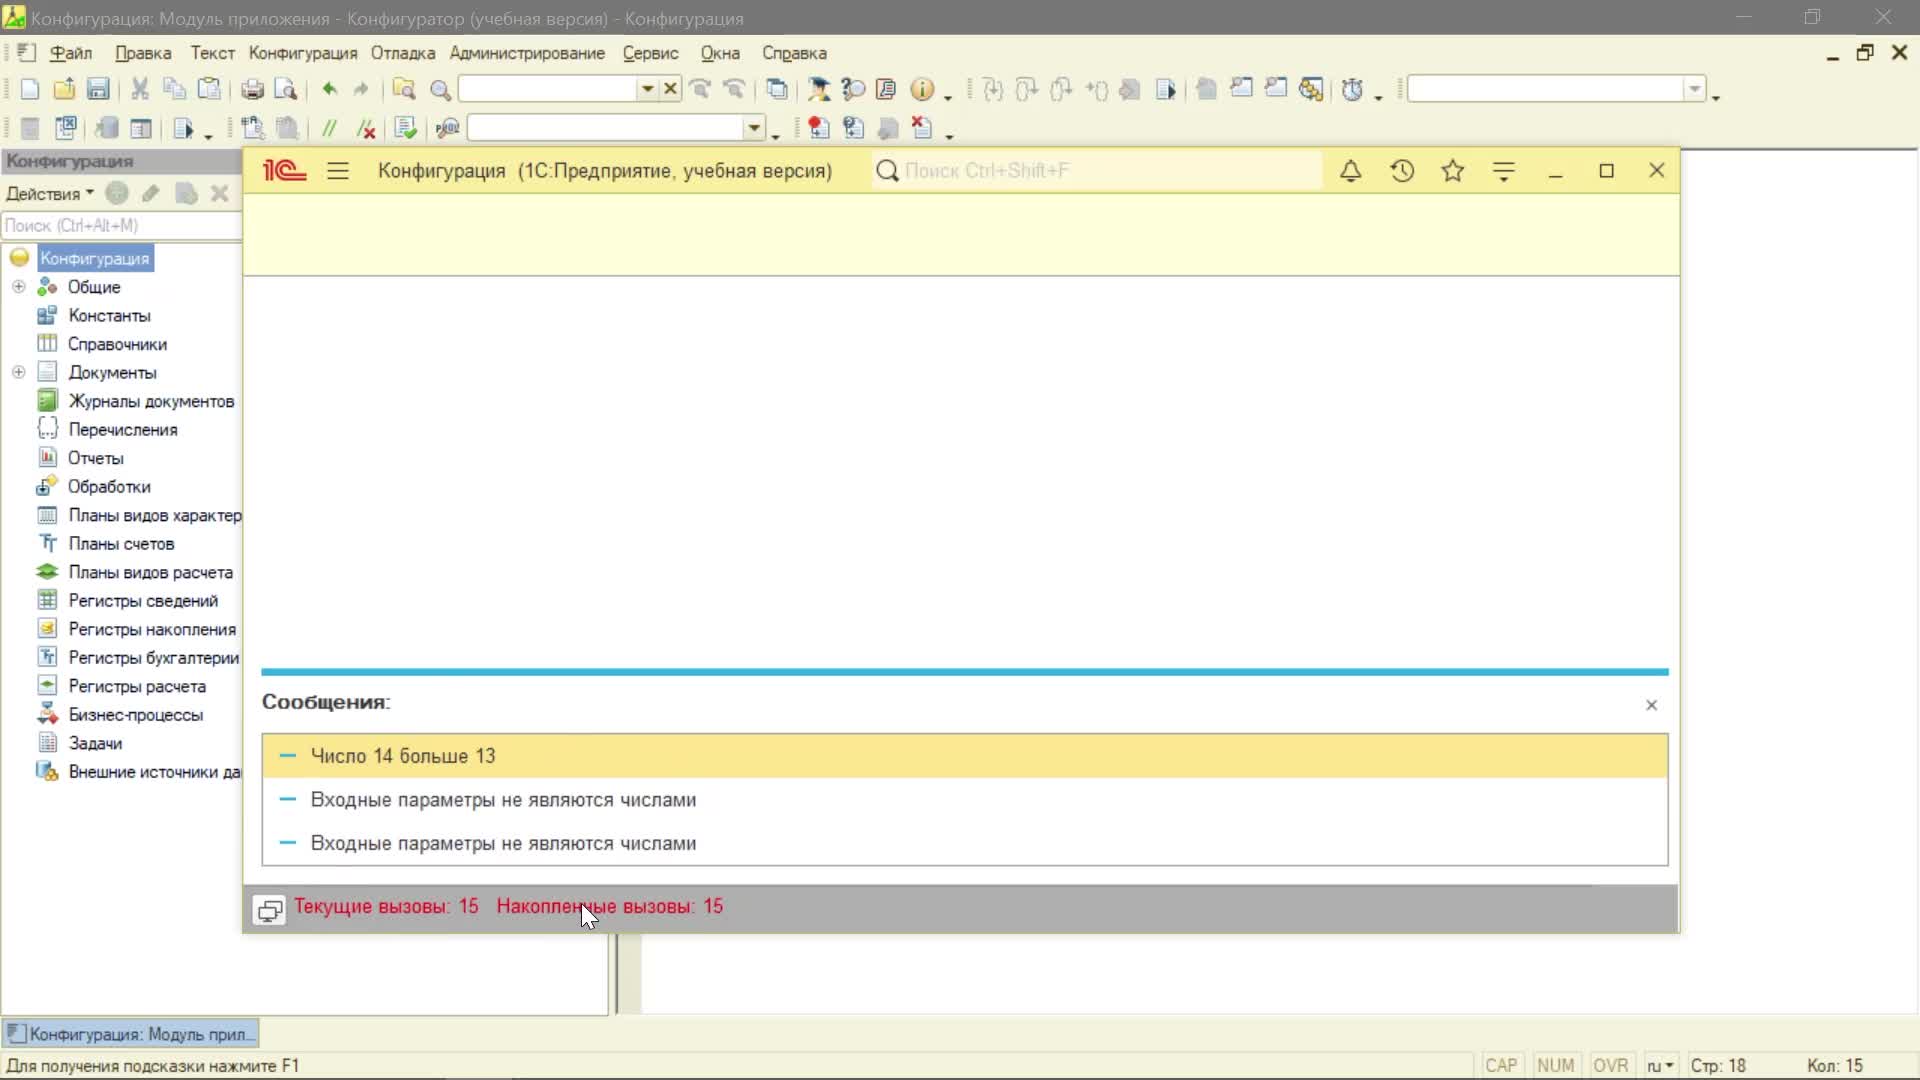Click the Copy icon in the toolbar
This screenshot has width=1920, height=1080.
174,90
